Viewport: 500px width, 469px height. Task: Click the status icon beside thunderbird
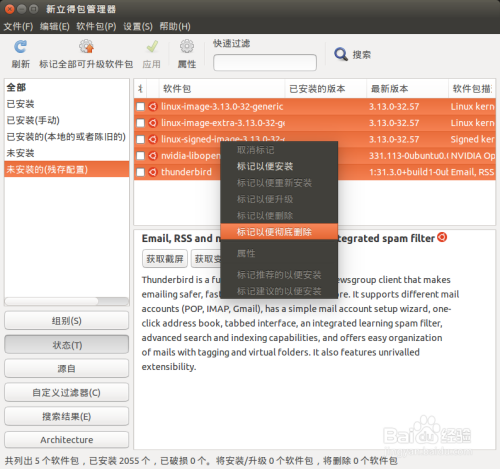153,172
